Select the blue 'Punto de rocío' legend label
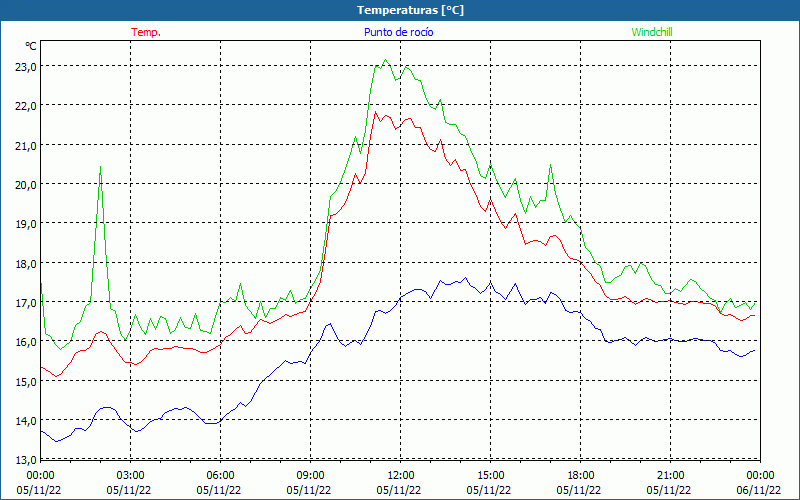The height and width of the screenshot is (500, 800). pyautogui.click(x=398, y=32)
